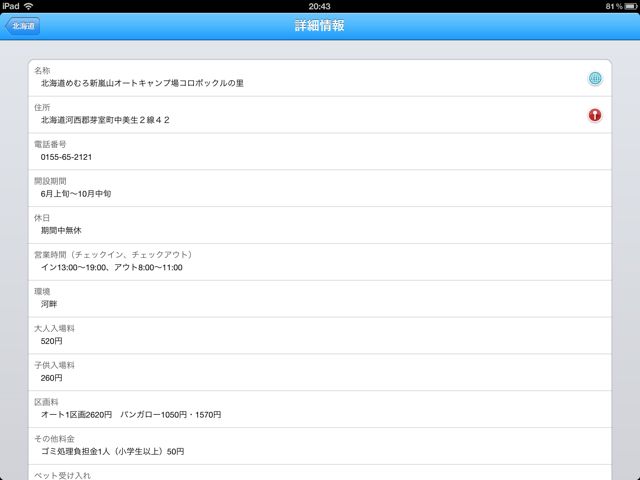The image size is (640, 480).
Task: Select the 名称 campsite name row
Action: [320, 78]
